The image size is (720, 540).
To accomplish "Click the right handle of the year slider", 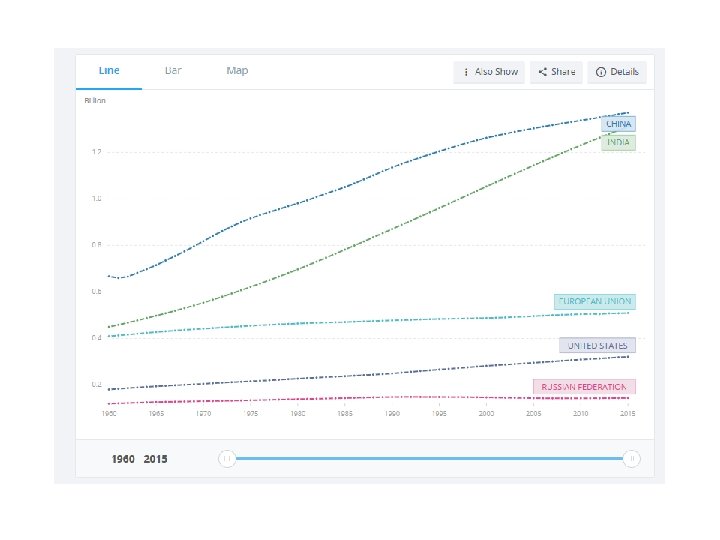I will click(x=631, y=458).
